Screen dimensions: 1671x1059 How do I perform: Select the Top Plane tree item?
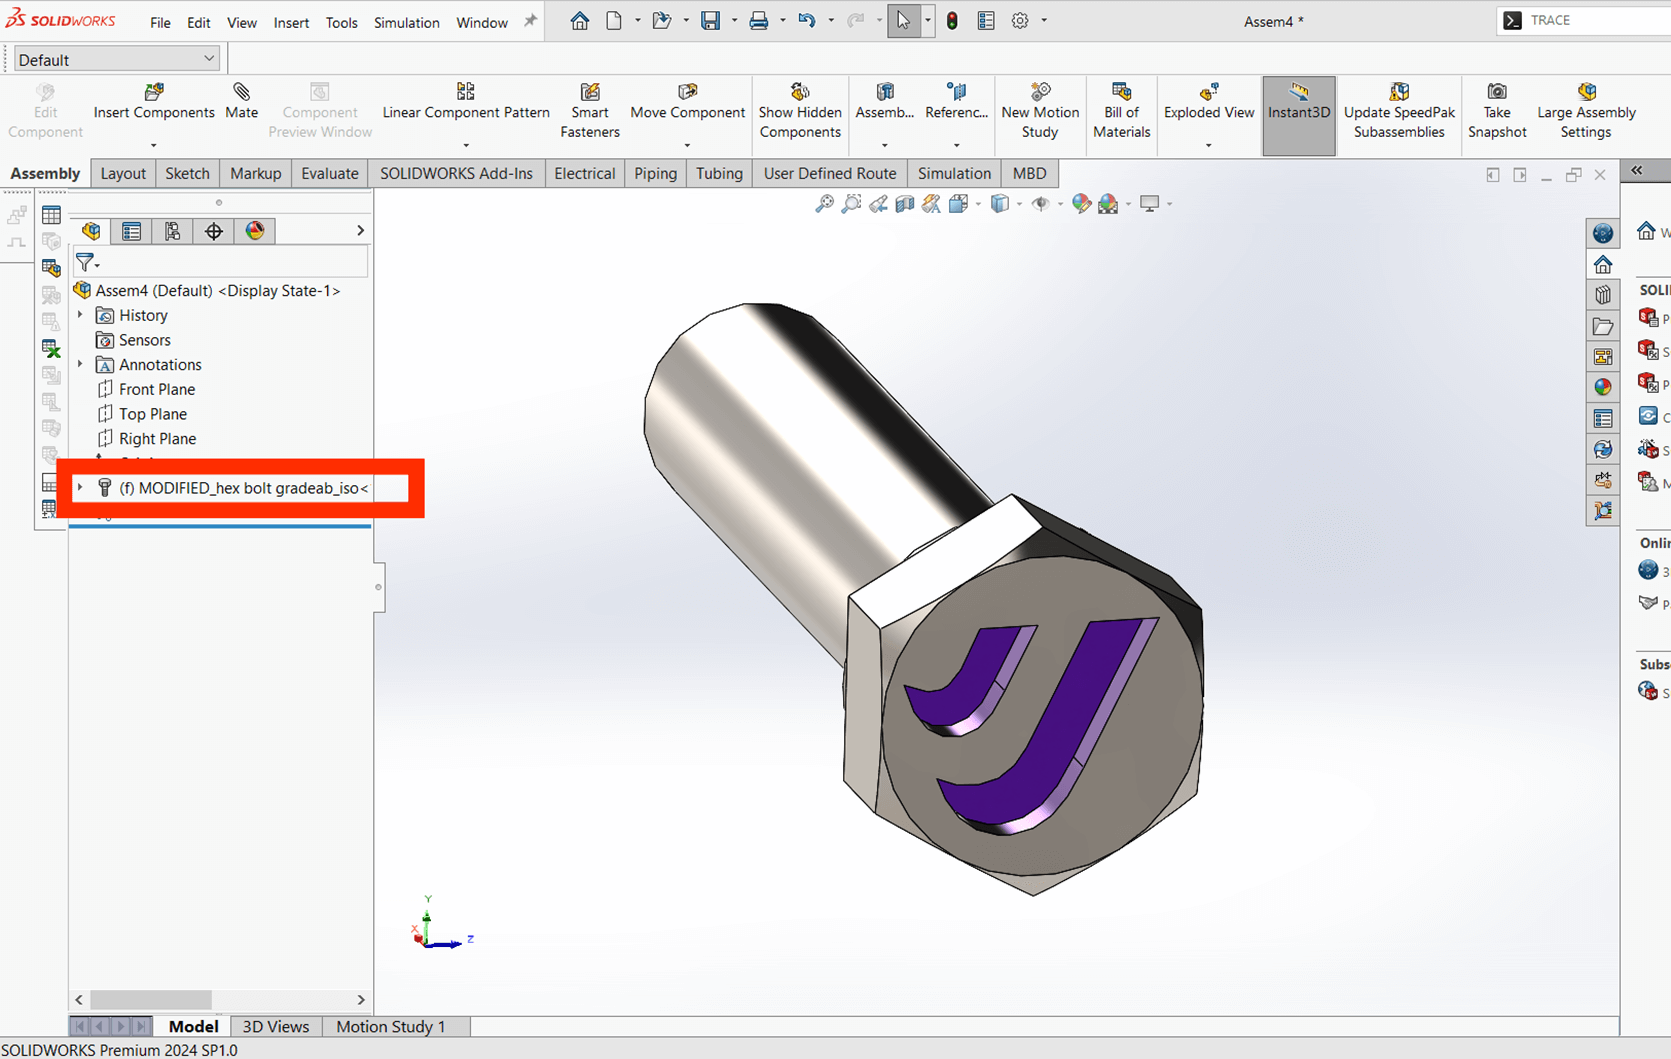click(x=152, y=414)
